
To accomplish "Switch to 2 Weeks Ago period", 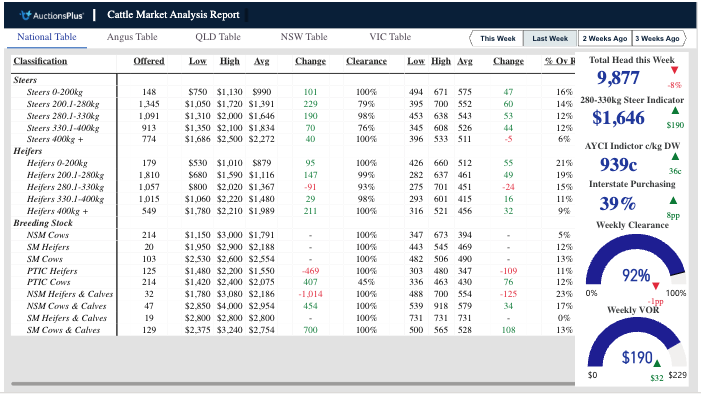I will (604, 38).
